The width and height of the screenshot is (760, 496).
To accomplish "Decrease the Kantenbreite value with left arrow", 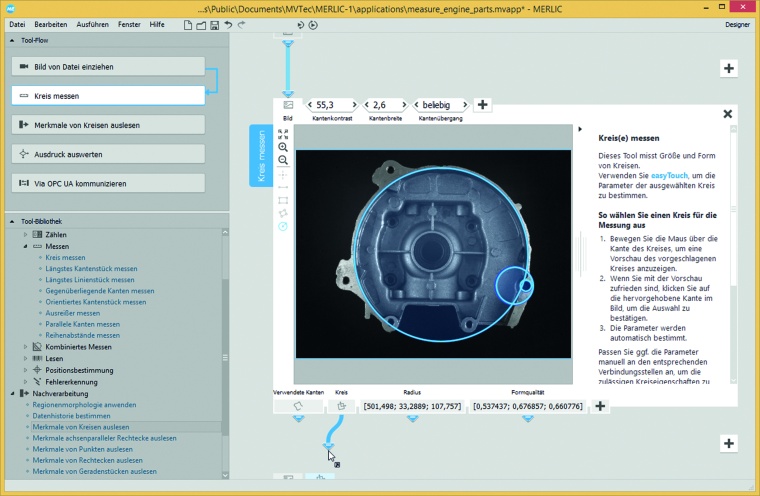I will pos(368,105).
